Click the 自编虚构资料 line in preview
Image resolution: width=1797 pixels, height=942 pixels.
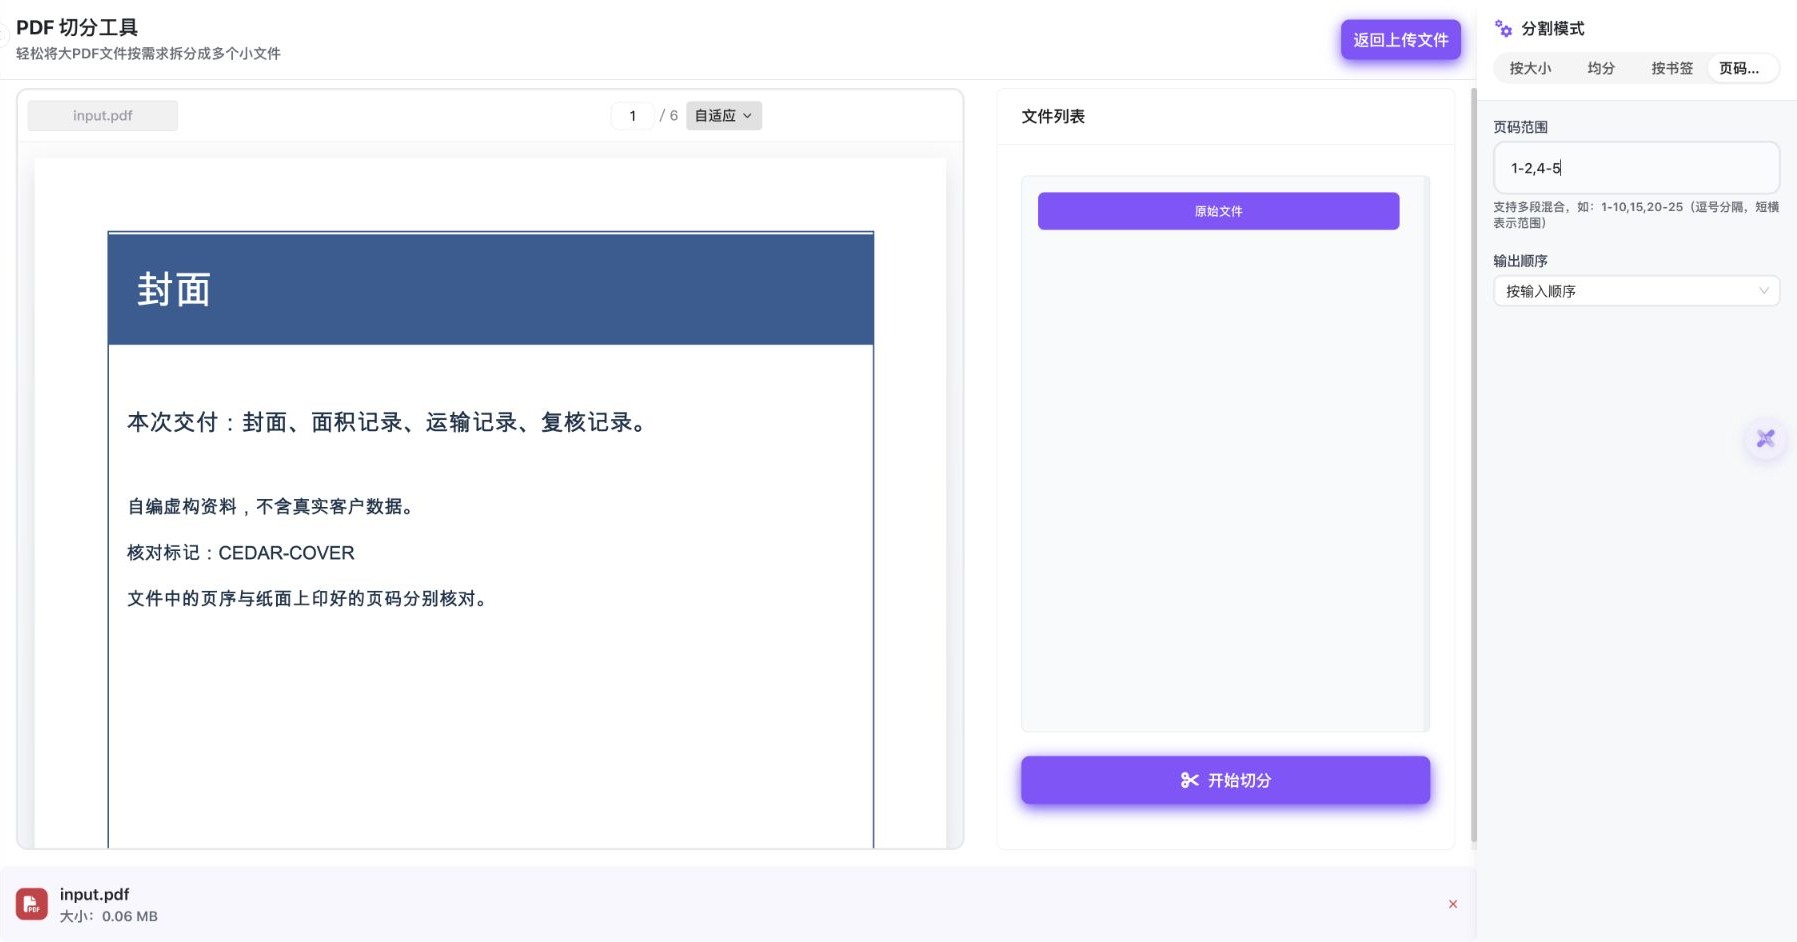[x=271, y=507]
